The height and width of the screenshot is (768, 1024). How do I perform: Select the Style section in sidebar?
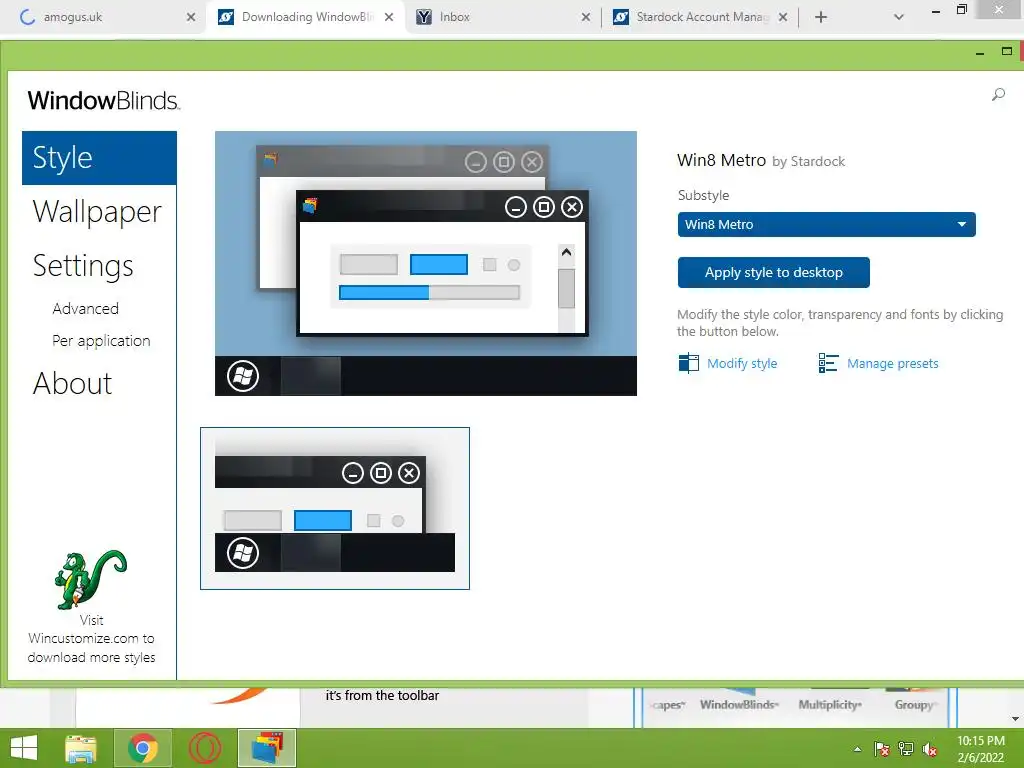coord(99,158)
